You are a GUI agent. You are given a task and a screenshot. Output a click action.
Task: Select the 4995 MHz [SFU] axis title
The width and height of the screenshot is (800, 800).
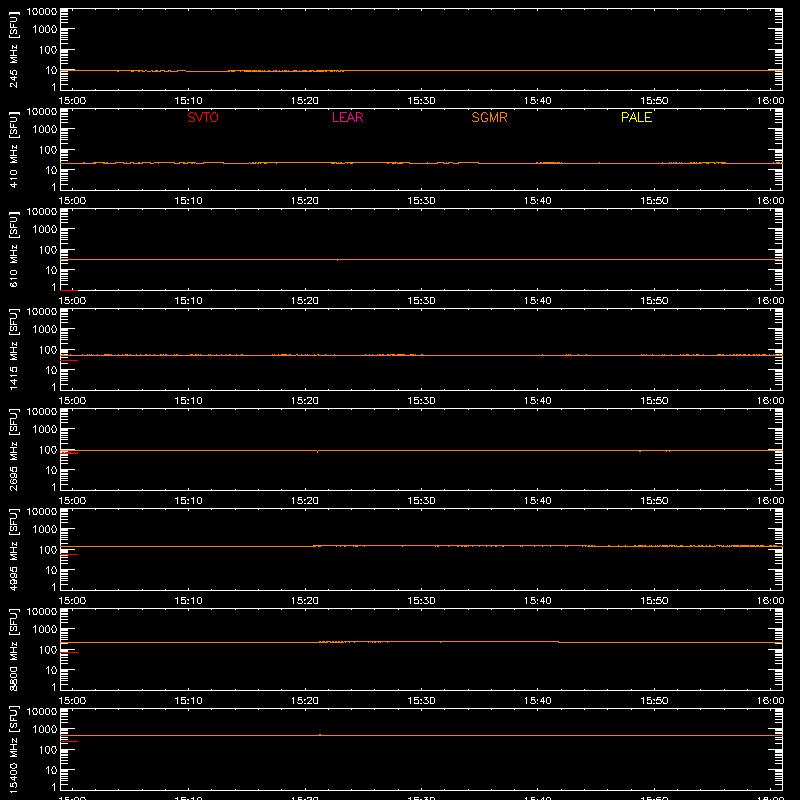(x=13, y=549)
